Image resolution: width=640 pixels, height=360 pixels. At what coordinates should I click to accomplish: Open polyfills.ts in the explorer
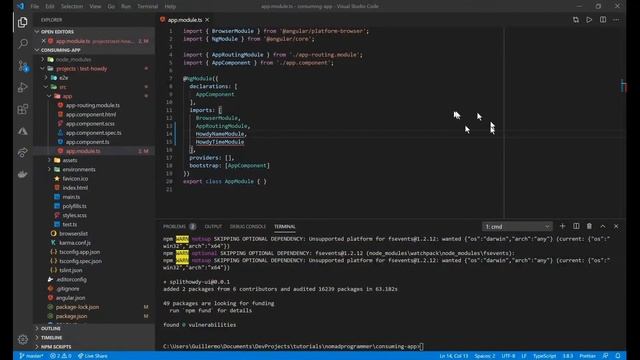pyautogui.click(x=74, y=206)
